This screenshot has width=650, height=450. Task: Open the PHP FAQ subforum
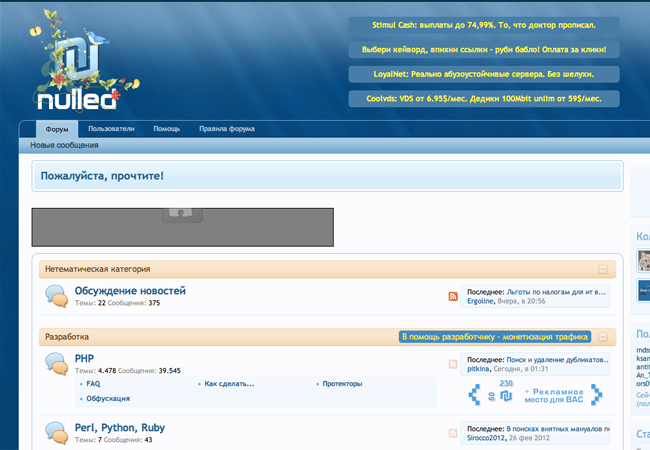point(93,383)
